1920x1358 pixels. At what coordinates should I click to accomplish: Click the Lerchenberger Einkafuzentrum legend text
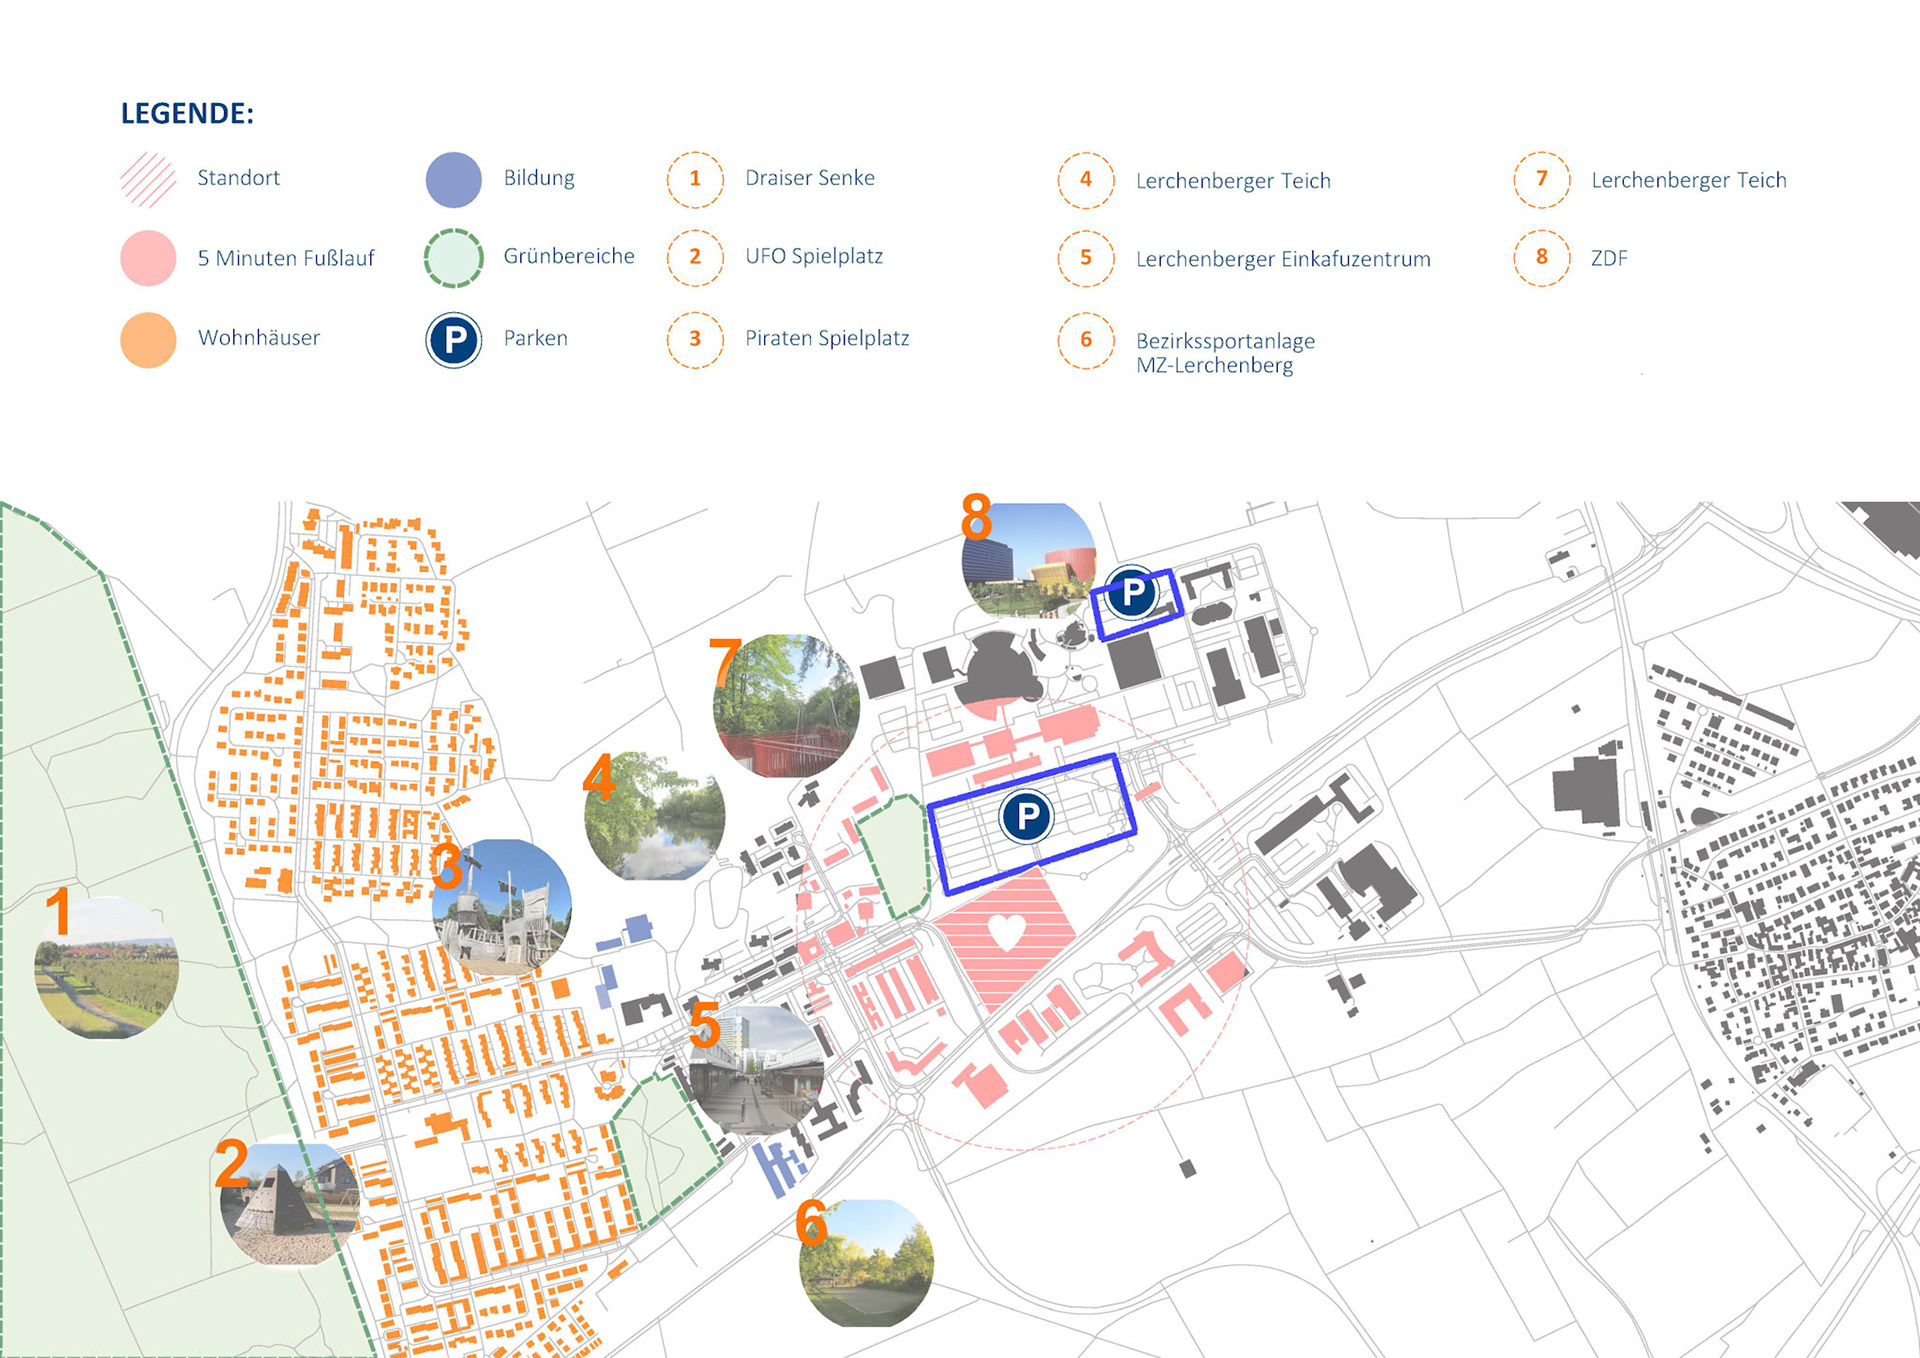pos(1282,259)
